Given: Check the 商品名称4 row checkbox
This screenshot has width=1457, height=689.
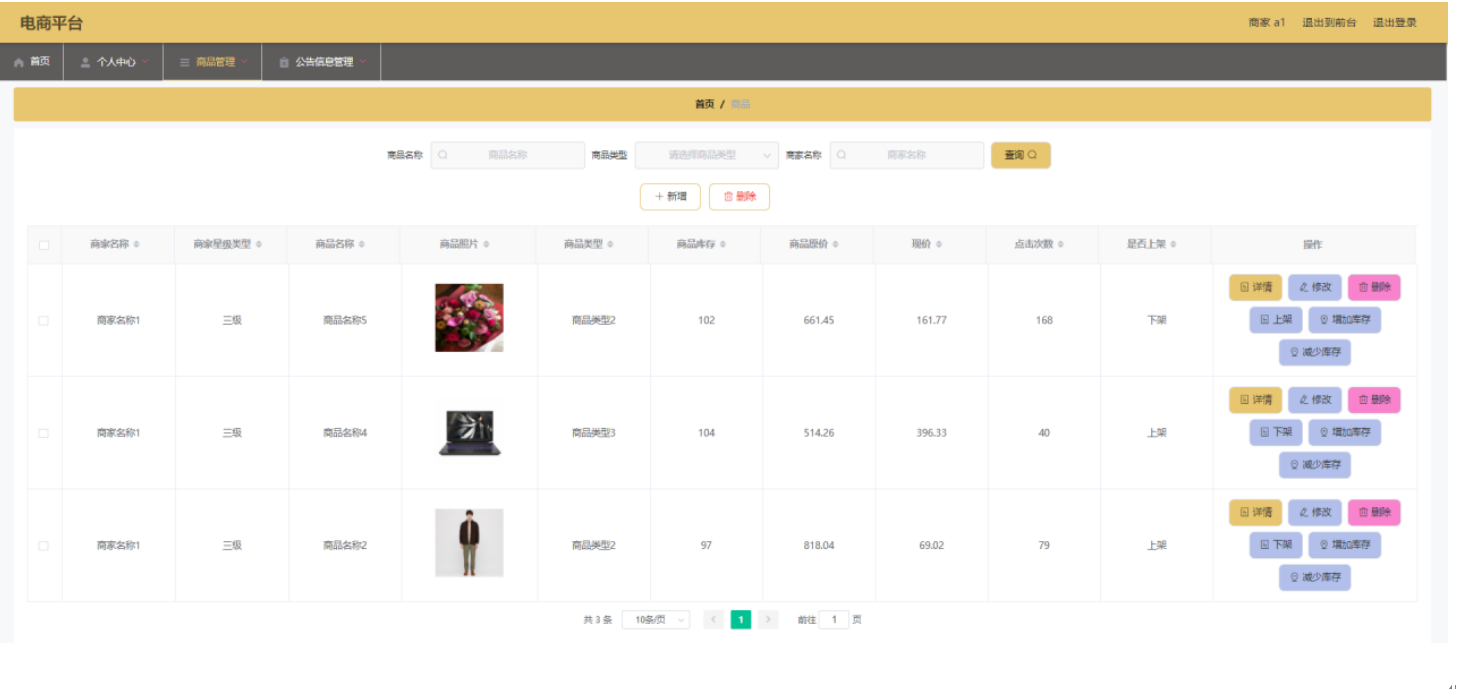Looking at the screenshot, I should click(x=43, y=433).
